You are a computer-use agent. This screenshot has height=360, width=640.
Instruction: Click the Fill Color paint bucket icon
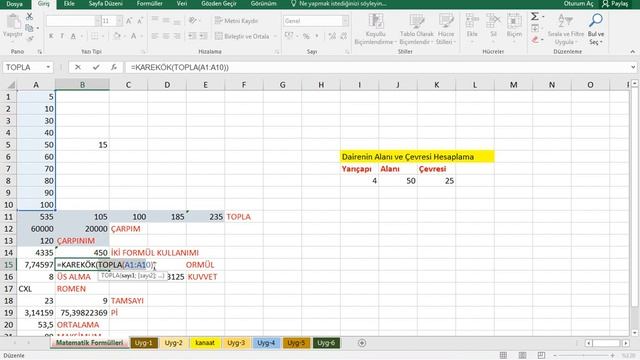[x=117, y=36]
